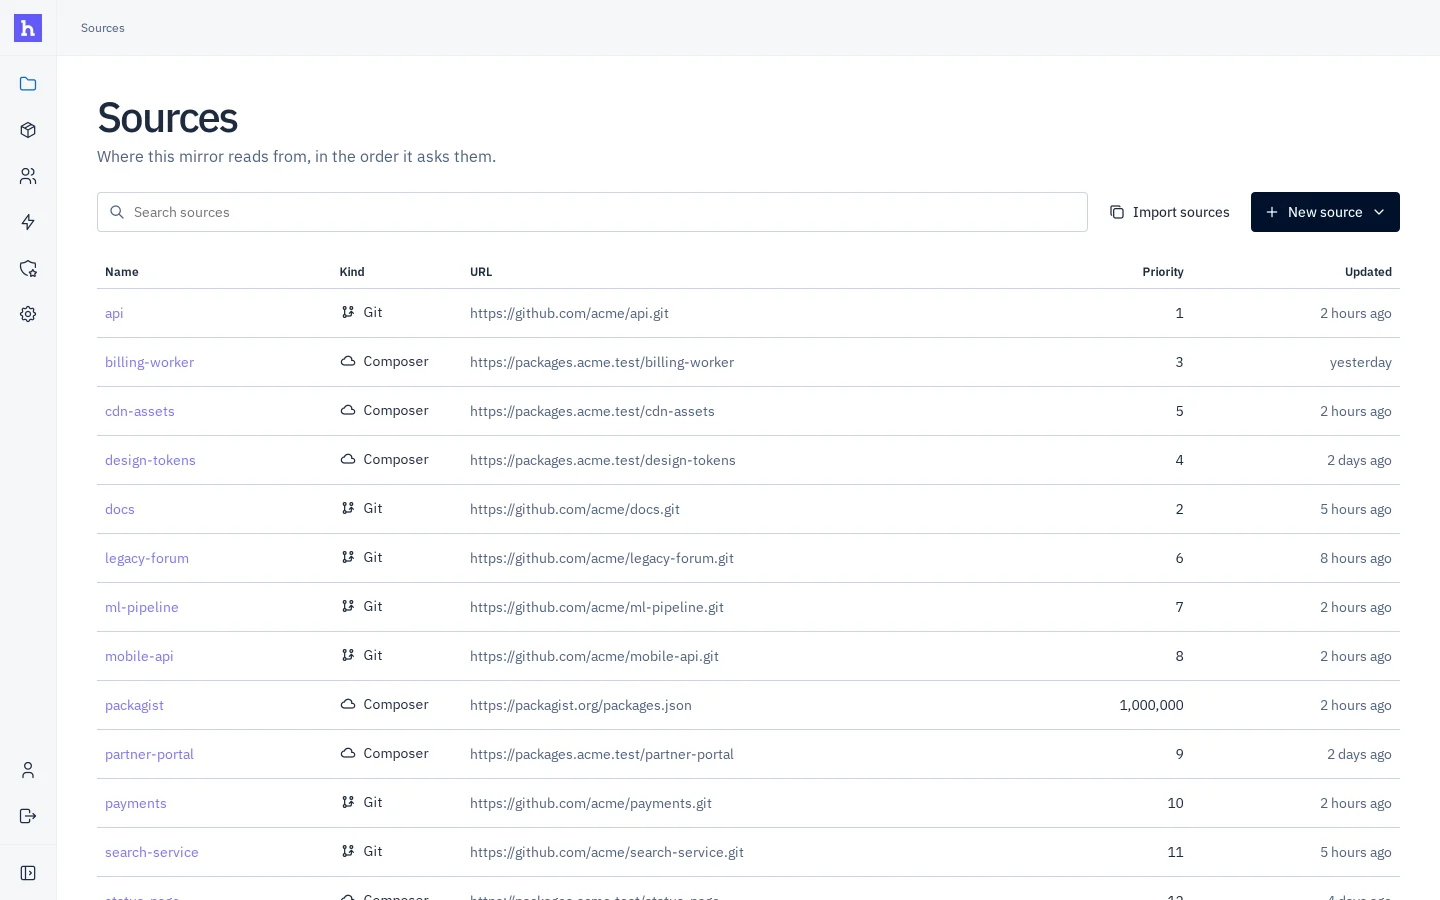Click the Import sources button
Screen dimensions: 1440x900
click(1169, 212)
